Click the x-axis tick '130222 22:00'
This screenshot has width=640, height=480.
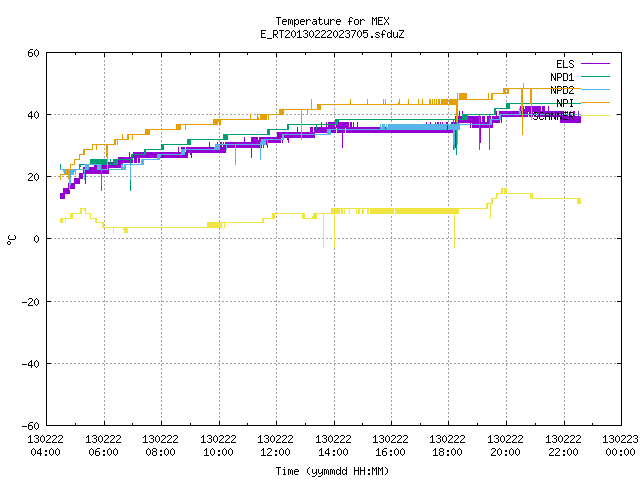(x=564, y=446)
